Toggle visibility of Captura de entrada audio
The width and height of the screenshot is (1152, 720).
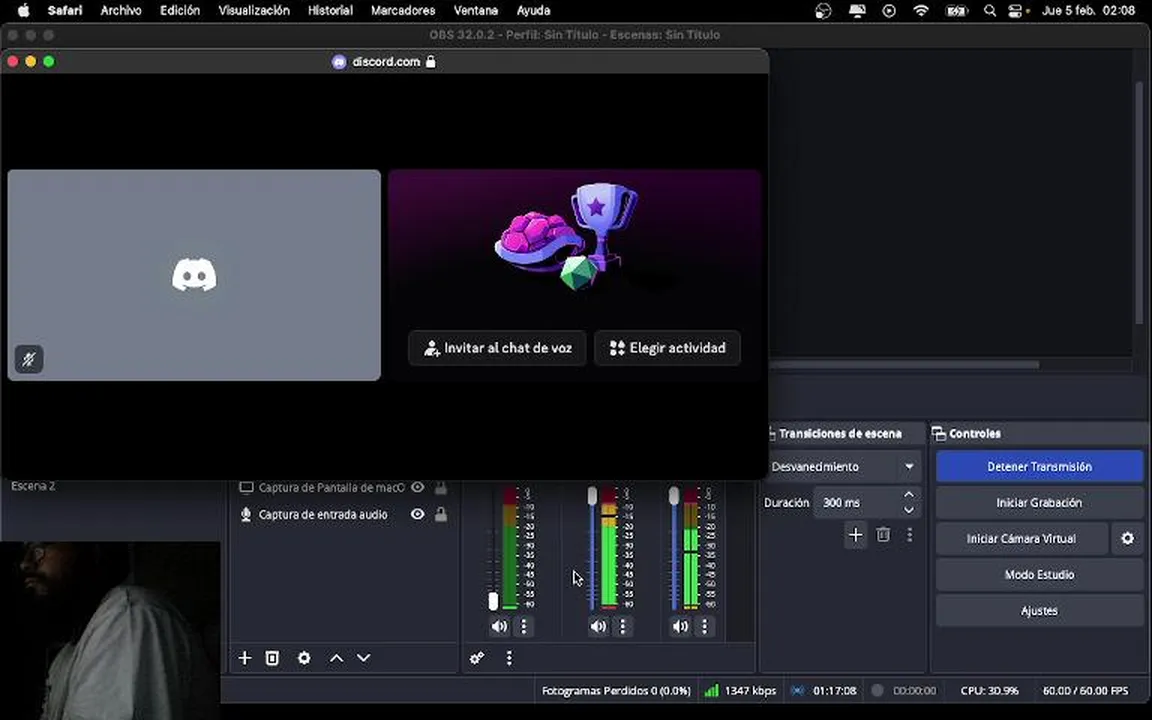coord(417,514)
